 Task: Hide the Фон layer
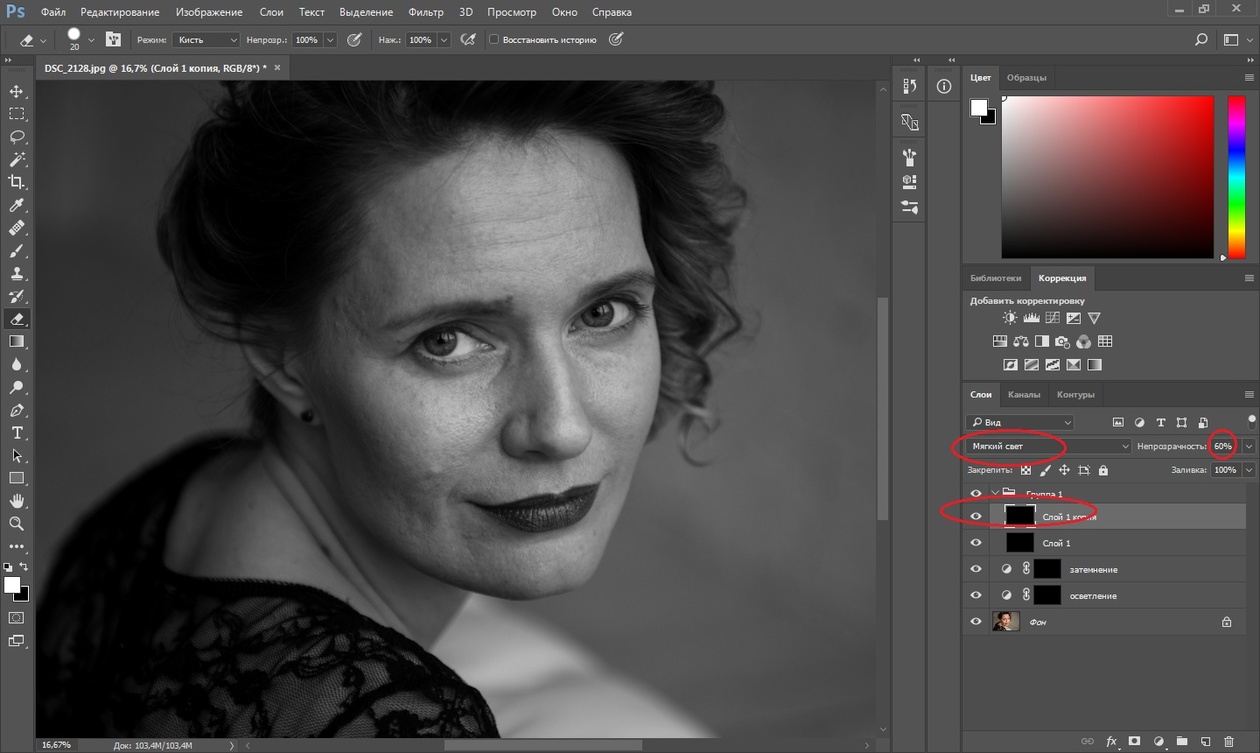(x=976, y=622)
